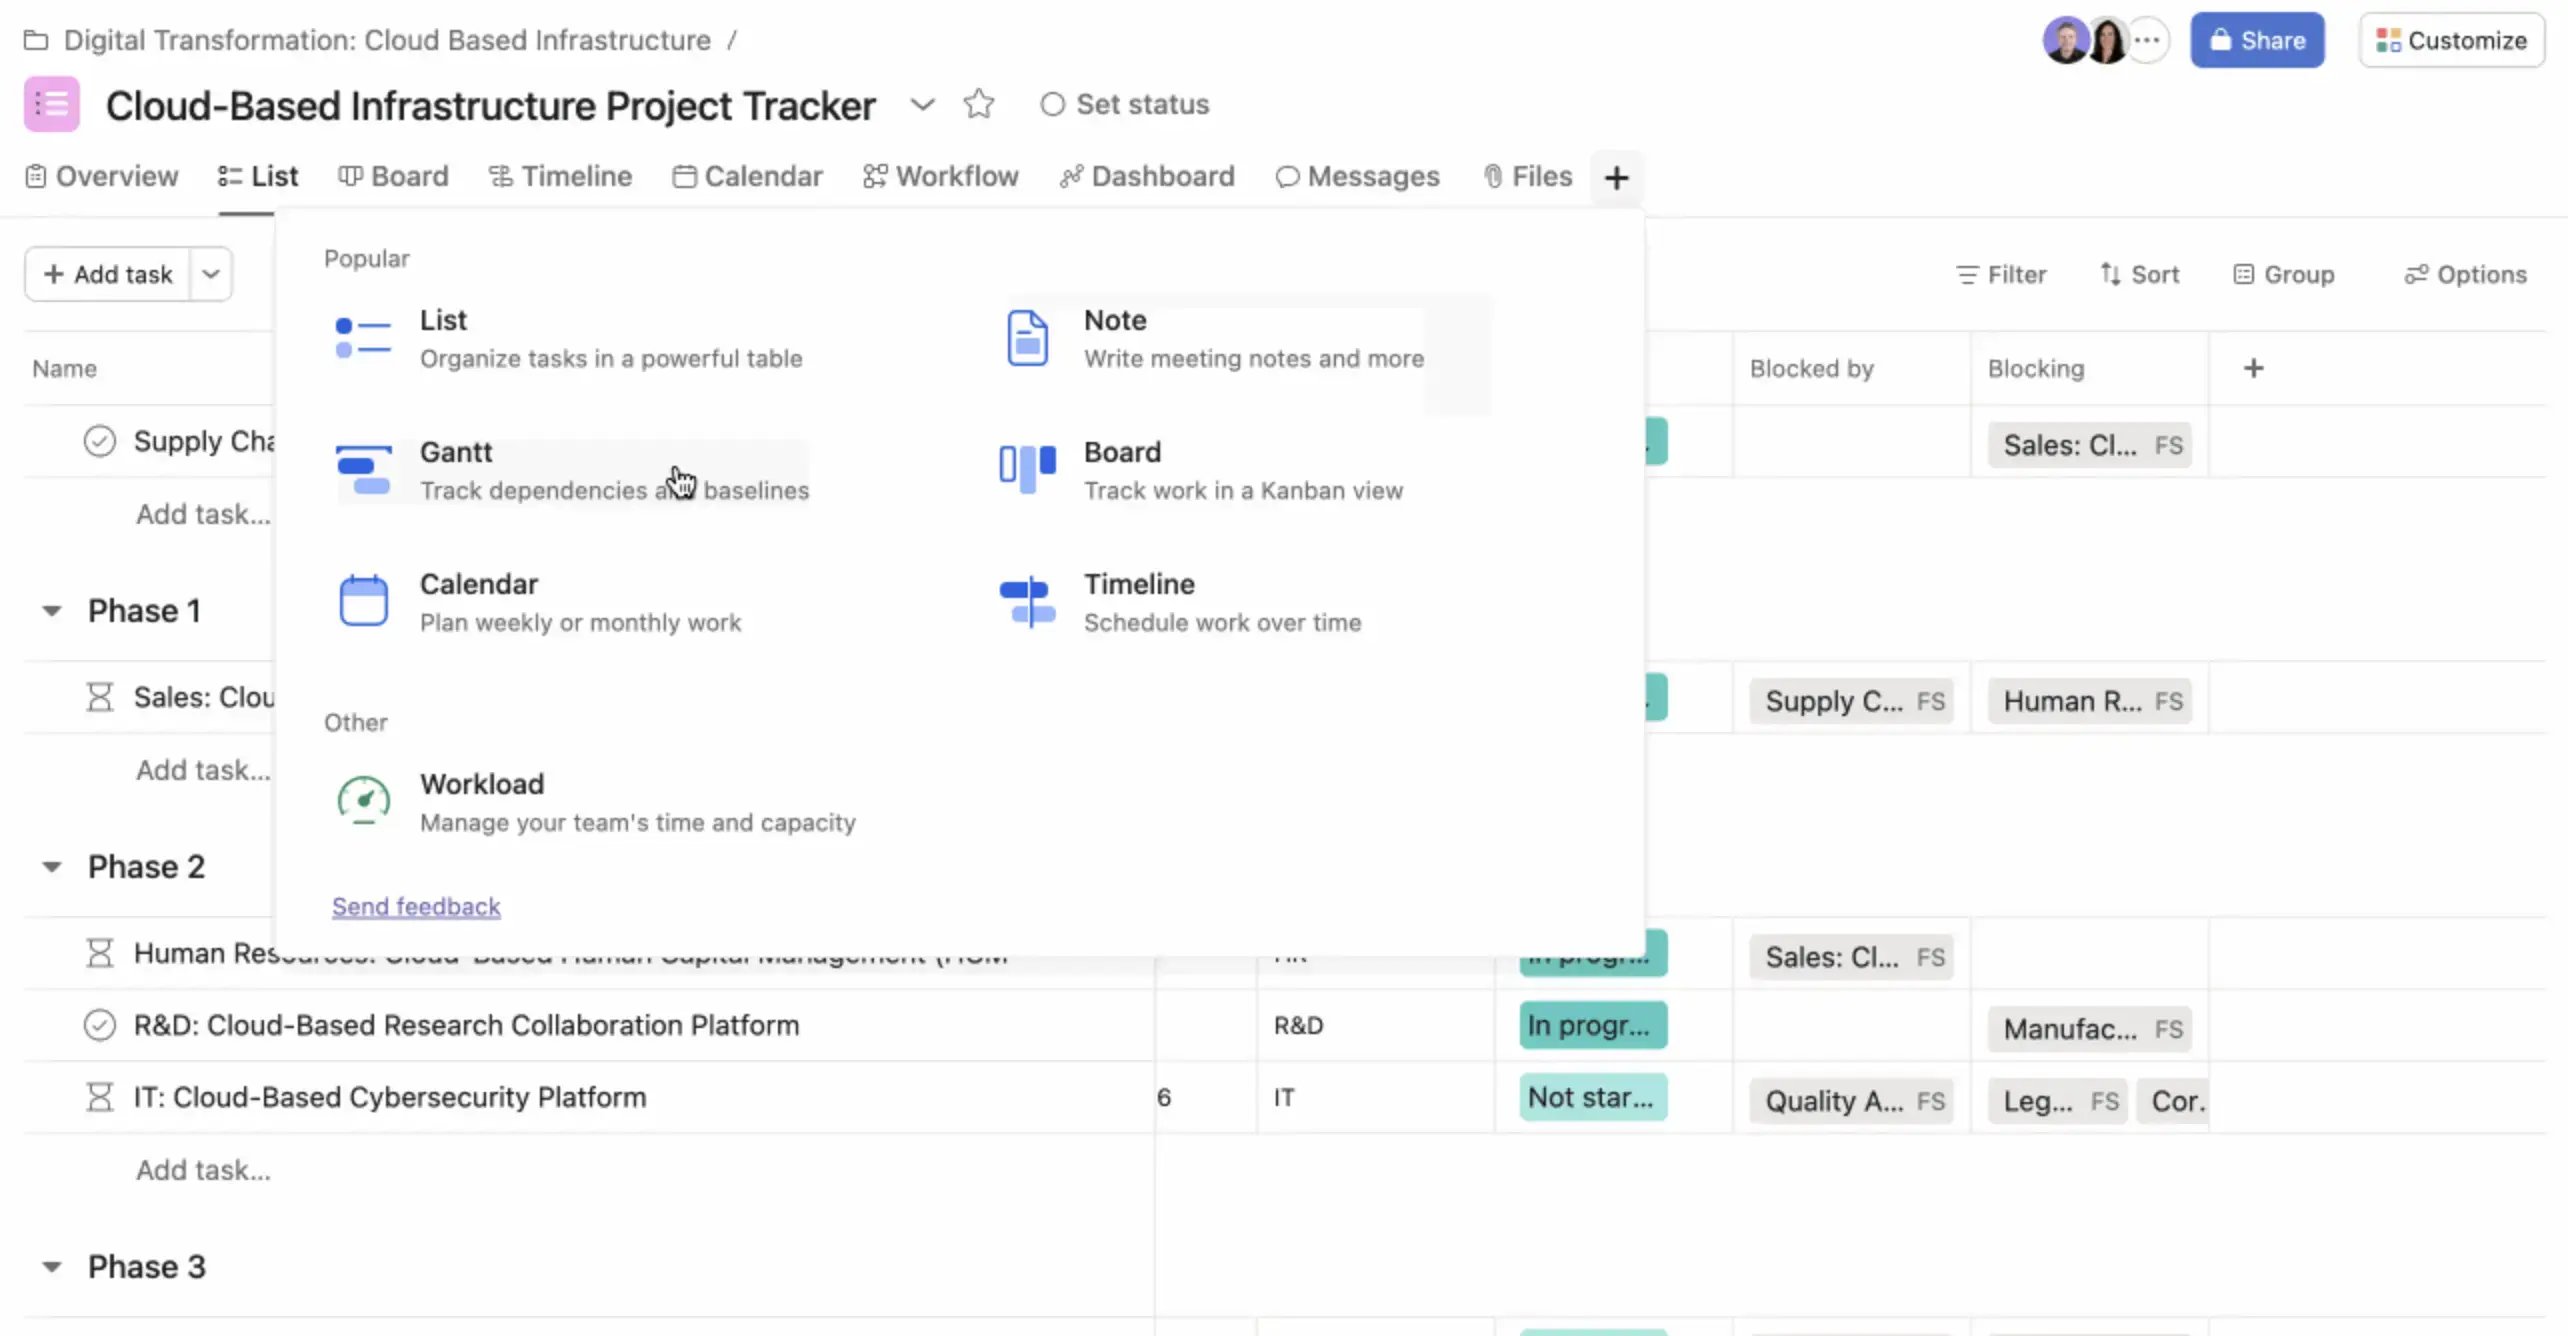Mark Supply Chain task complete

tap(99, 441)
